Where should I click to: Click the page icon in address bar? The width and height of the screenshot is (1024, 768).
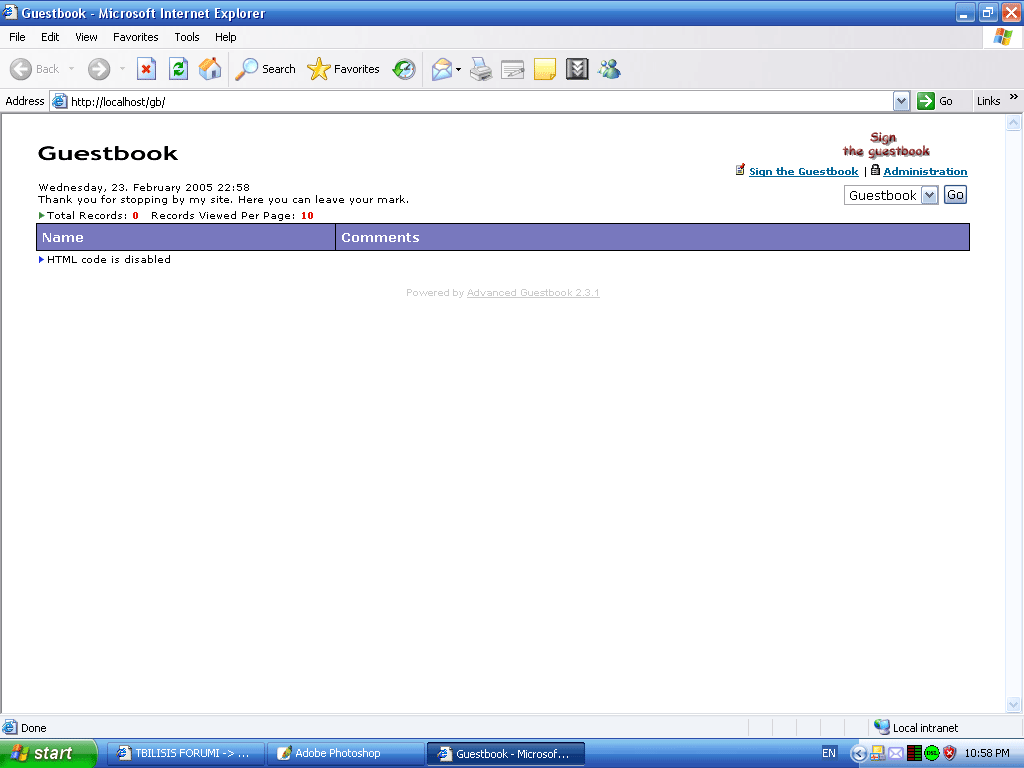coord(59,101)
